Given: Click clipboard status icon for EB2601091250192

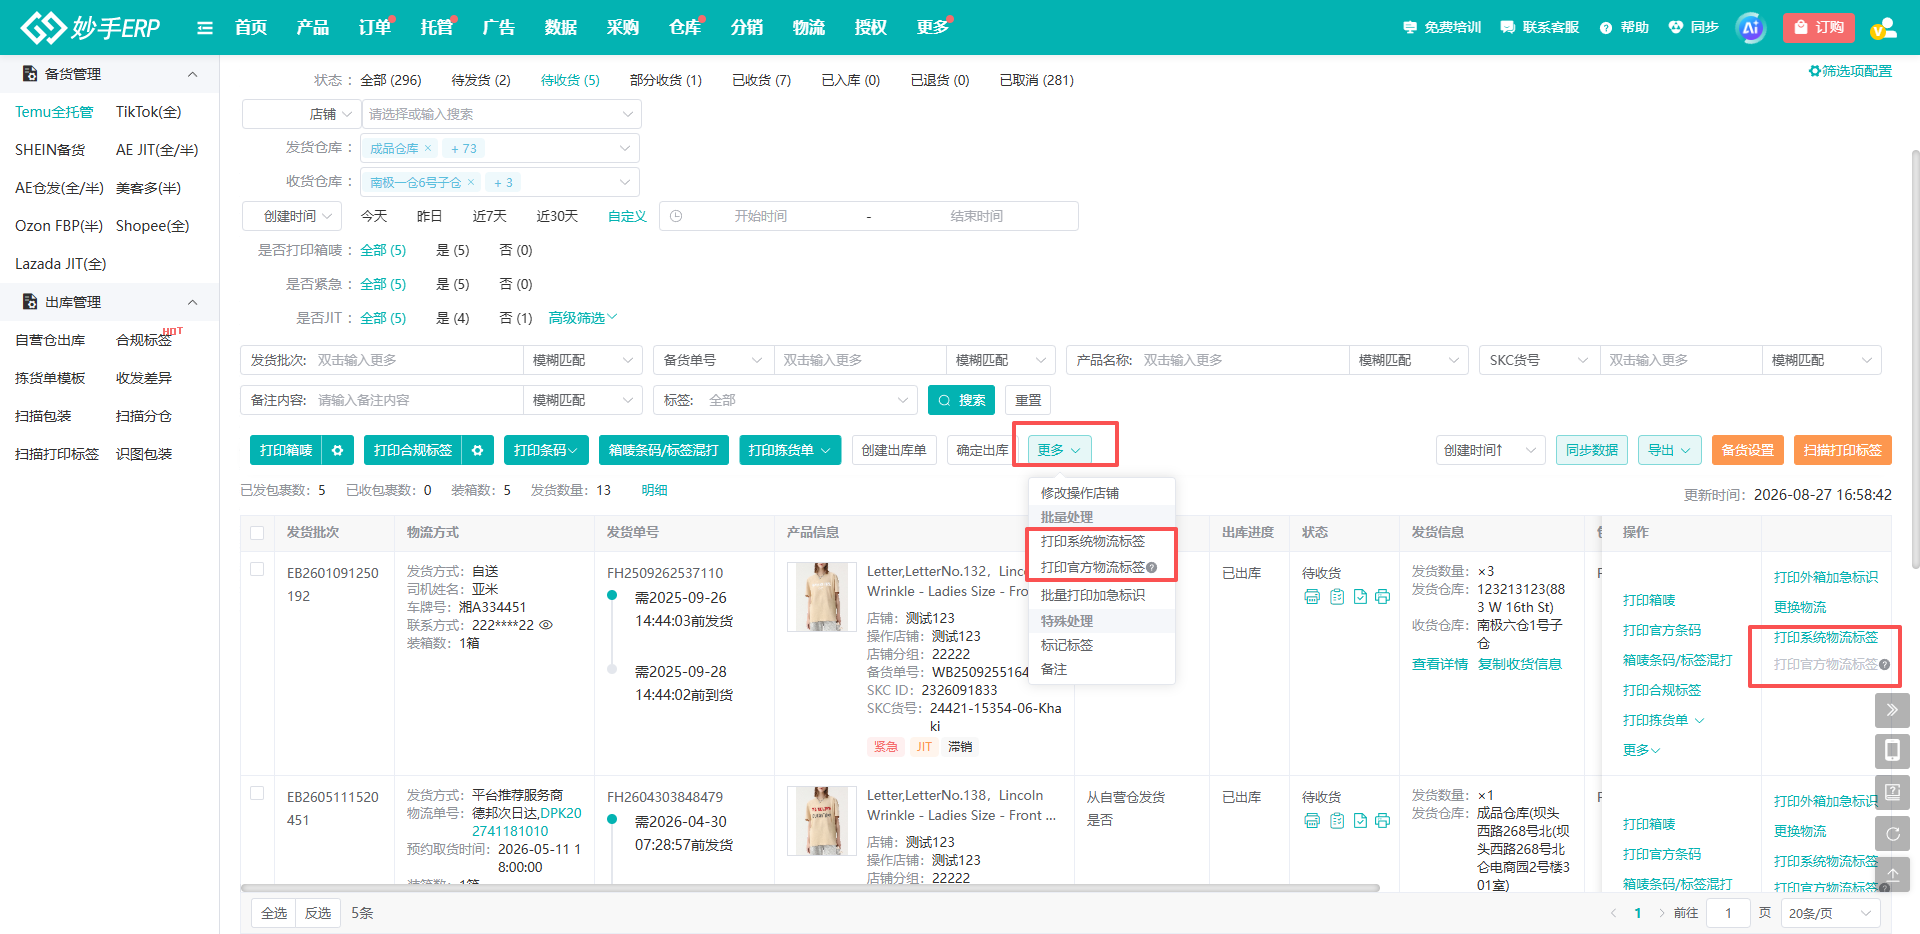Looking at the screenshot, I should click(x=1337, y=597).
